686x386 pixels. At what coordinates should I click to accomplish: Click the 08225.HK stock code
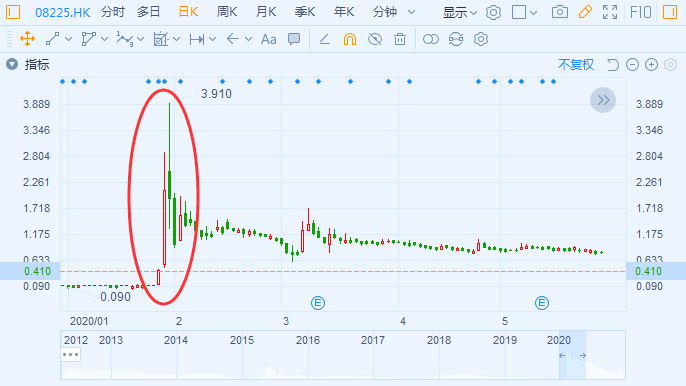click(63, 12)
